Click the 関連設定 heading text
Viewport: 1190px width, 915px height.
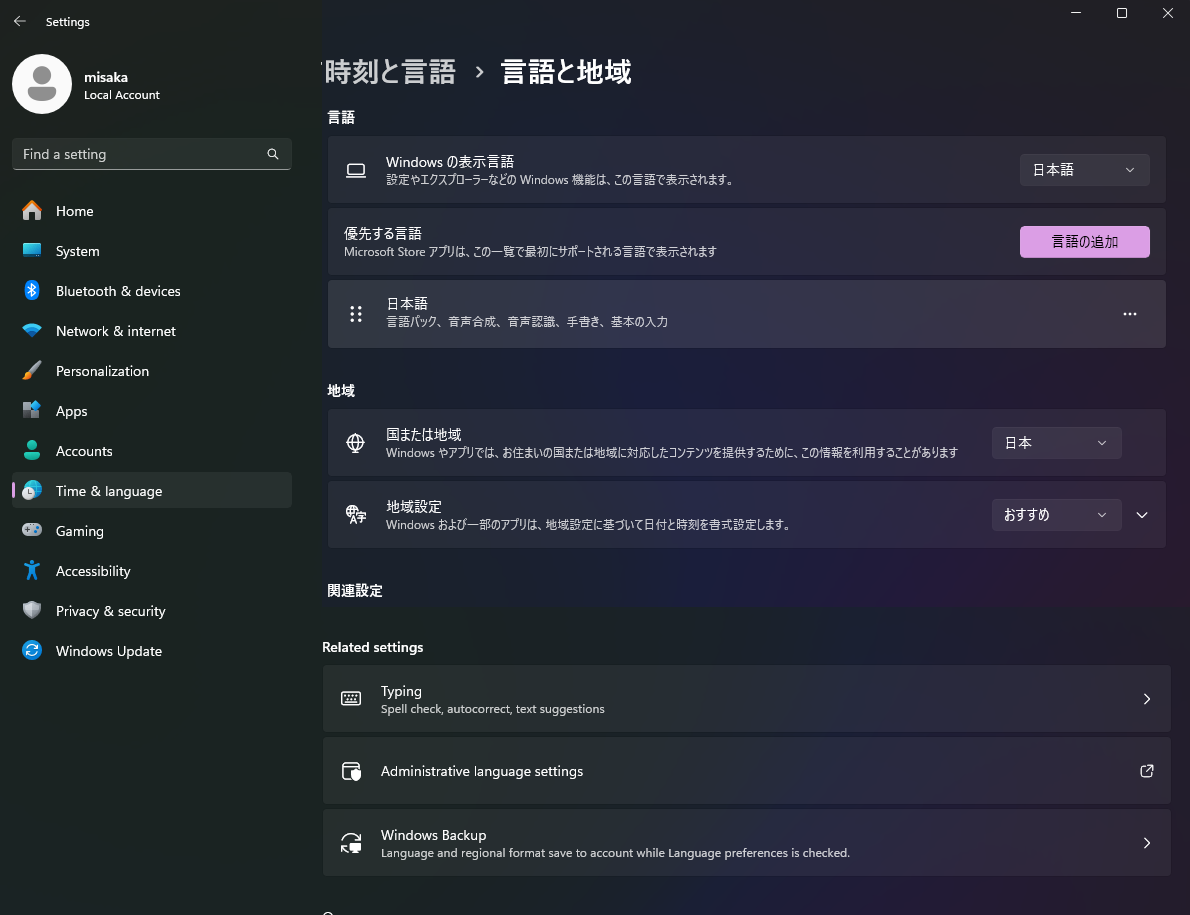pyautogui.click(x=354, y=591)
